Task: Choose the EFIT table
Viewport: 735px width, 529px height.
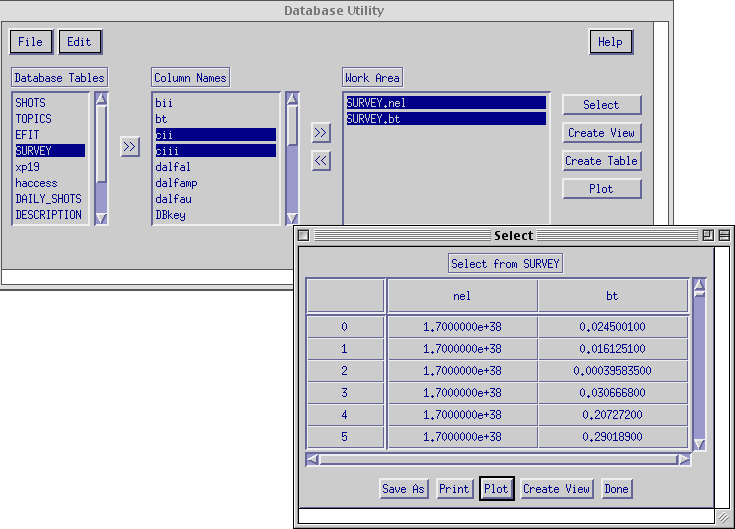Action: coord(27,135)
